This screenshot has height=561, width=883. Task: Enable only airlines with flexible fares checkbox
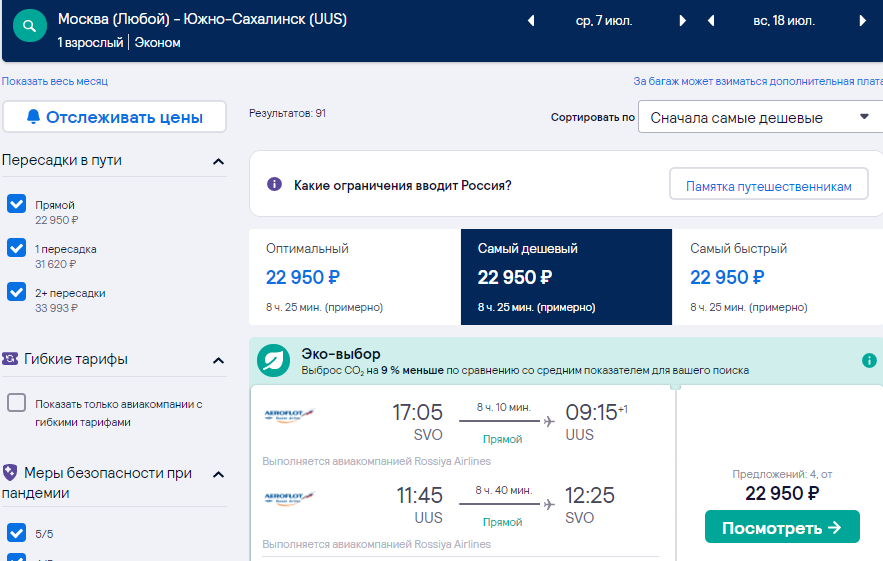point(16,402)
